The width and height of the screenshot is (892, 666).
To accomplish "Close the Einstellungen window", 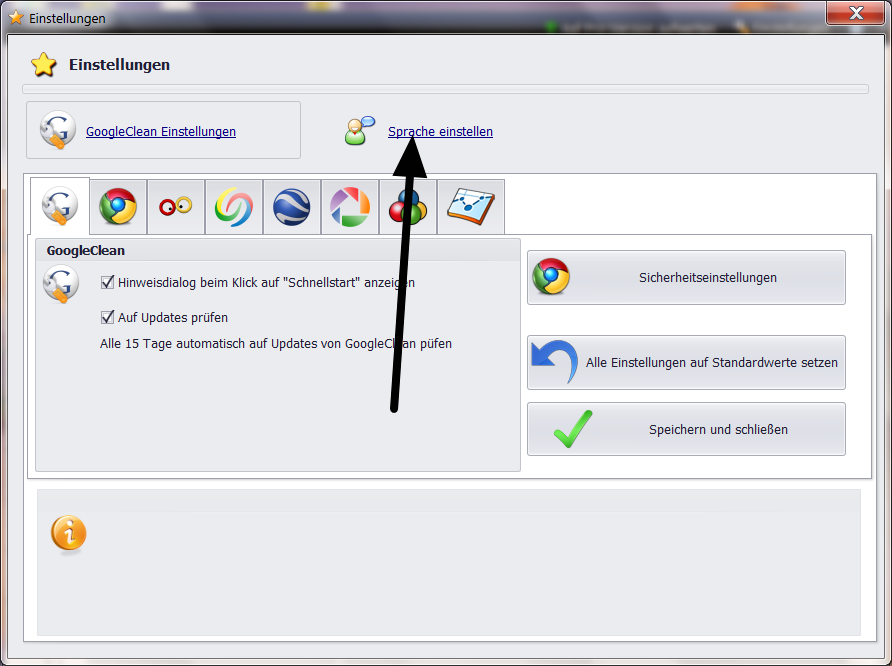I will click(x=856, y=13).
